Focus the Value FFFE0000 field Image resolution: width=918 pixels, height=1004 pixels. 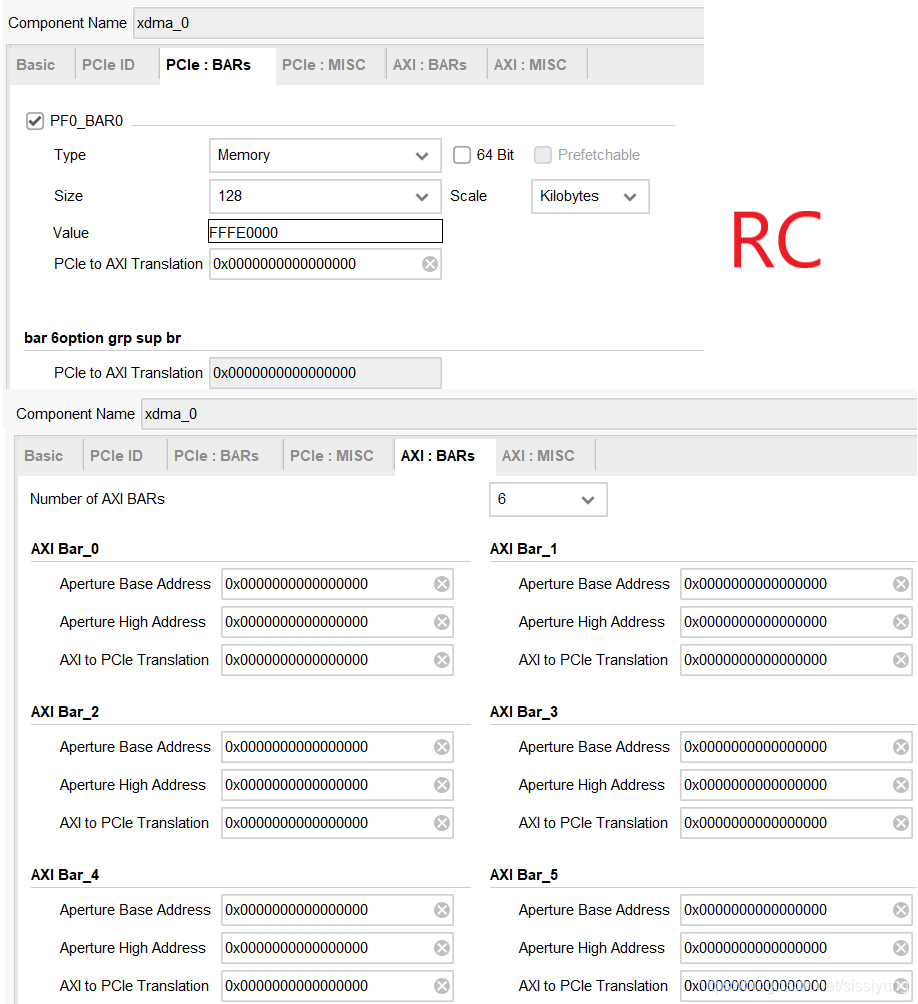325,232
